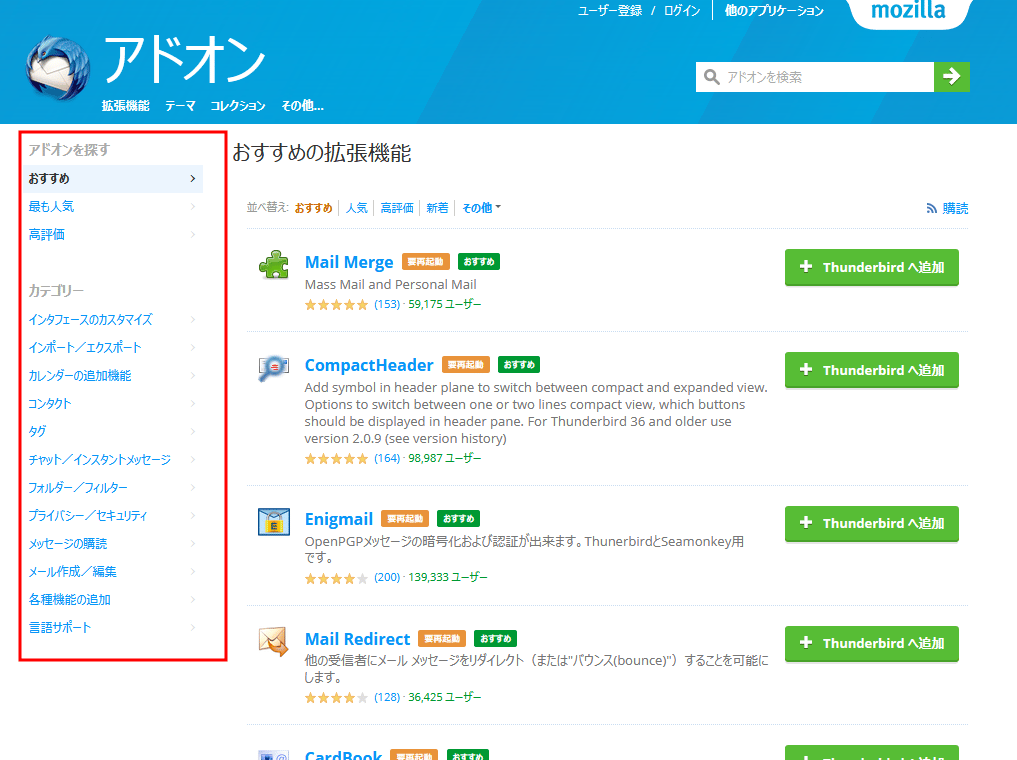Click the chevron beside 高評価 in sidebar

tap(193, 234)
